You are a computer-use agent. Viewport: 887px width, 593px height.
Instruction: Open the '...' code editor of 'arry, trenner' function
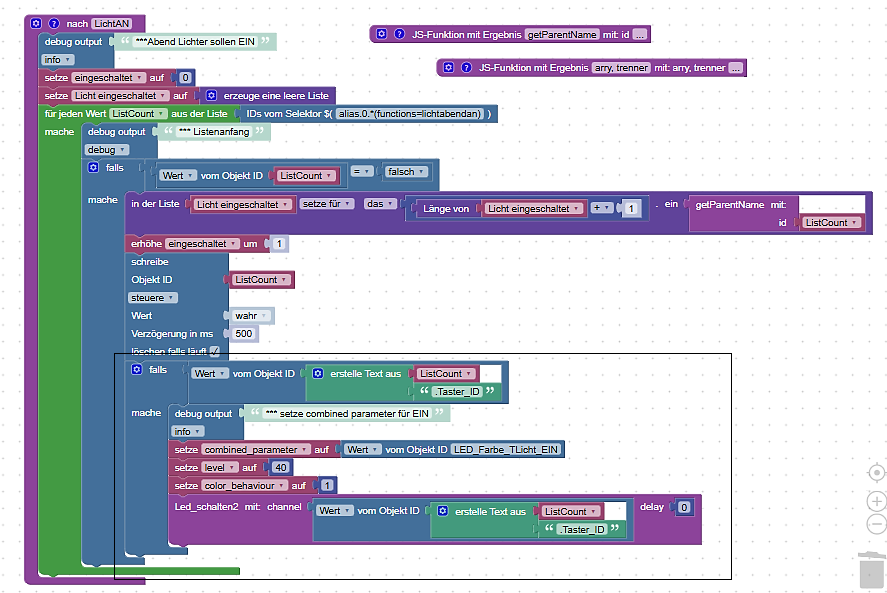pyautogui.click(x=735, y=68)
